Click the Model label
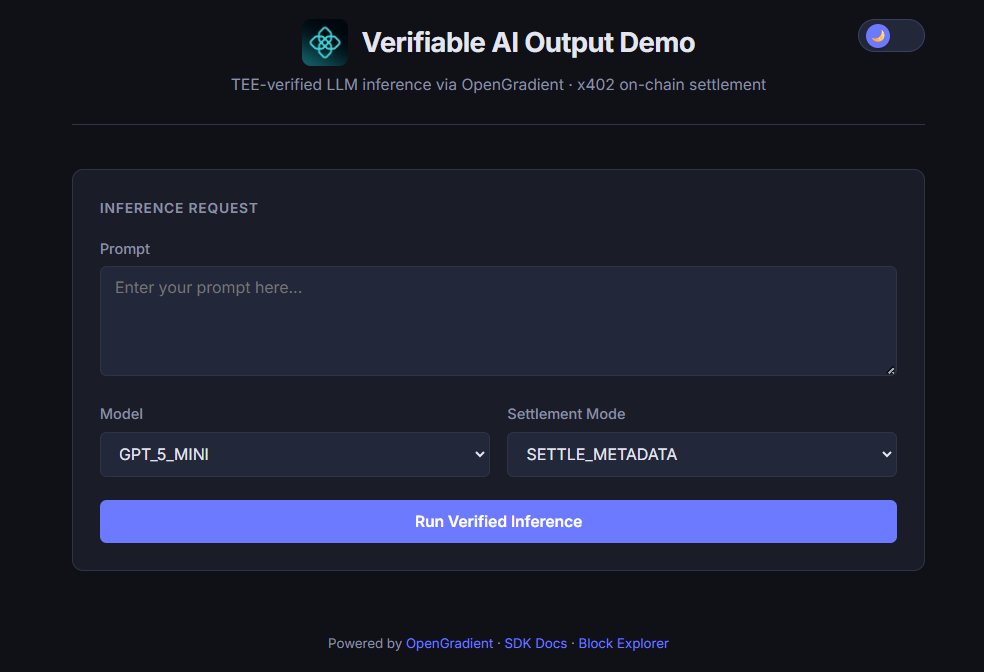 121,414
